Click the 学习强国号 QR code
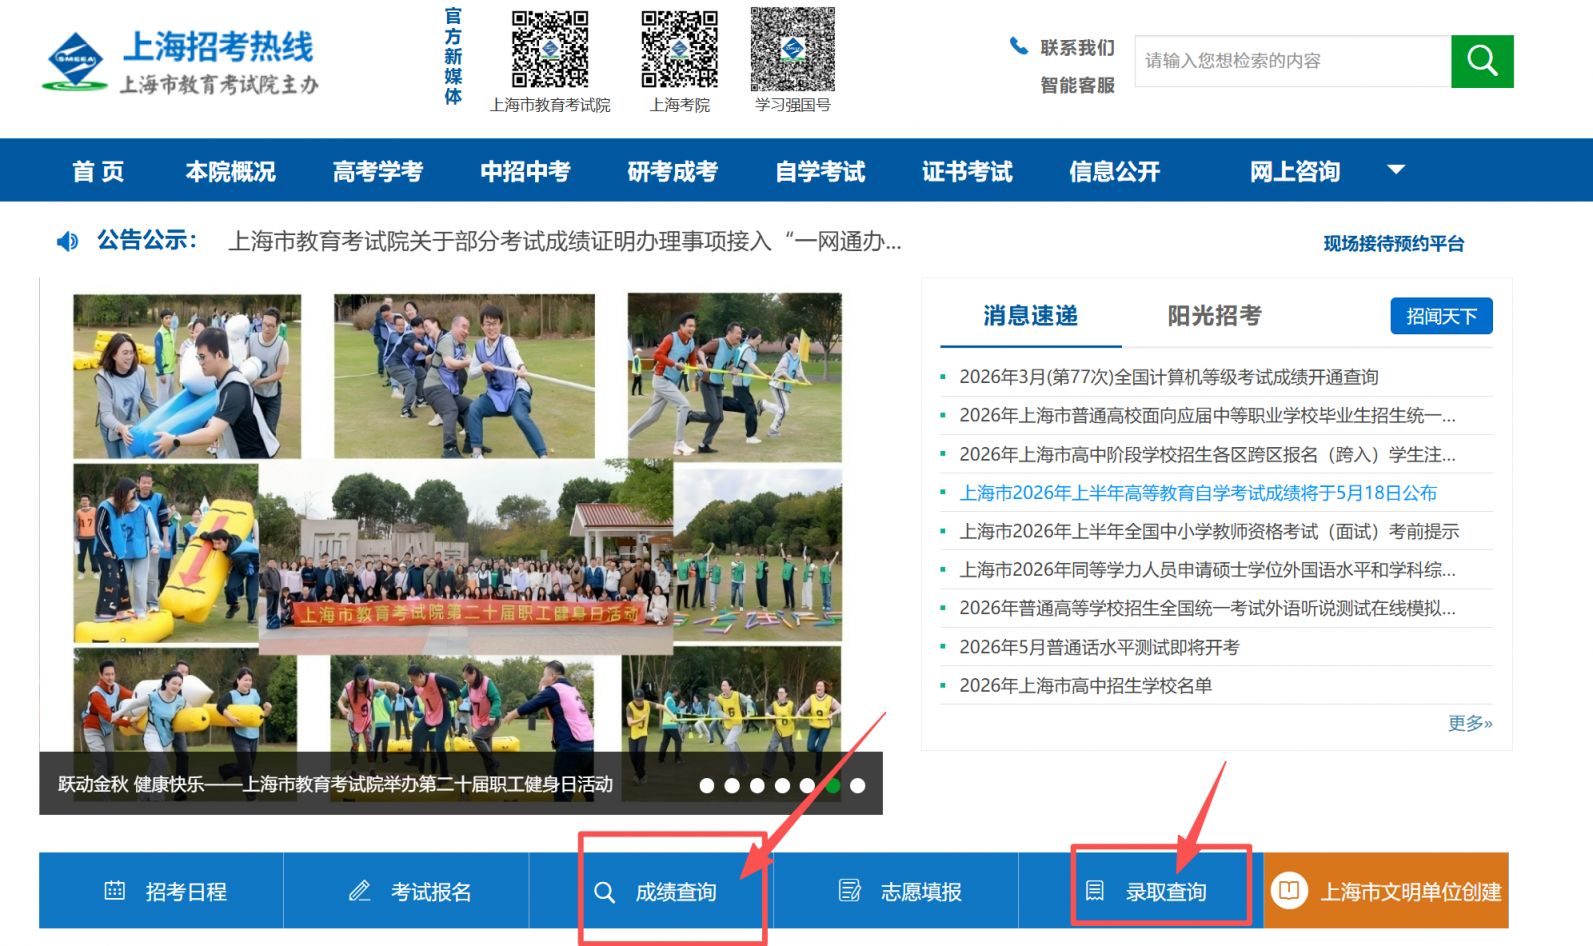The width and height of the screenshot is (1593, 946). point(793,49)
